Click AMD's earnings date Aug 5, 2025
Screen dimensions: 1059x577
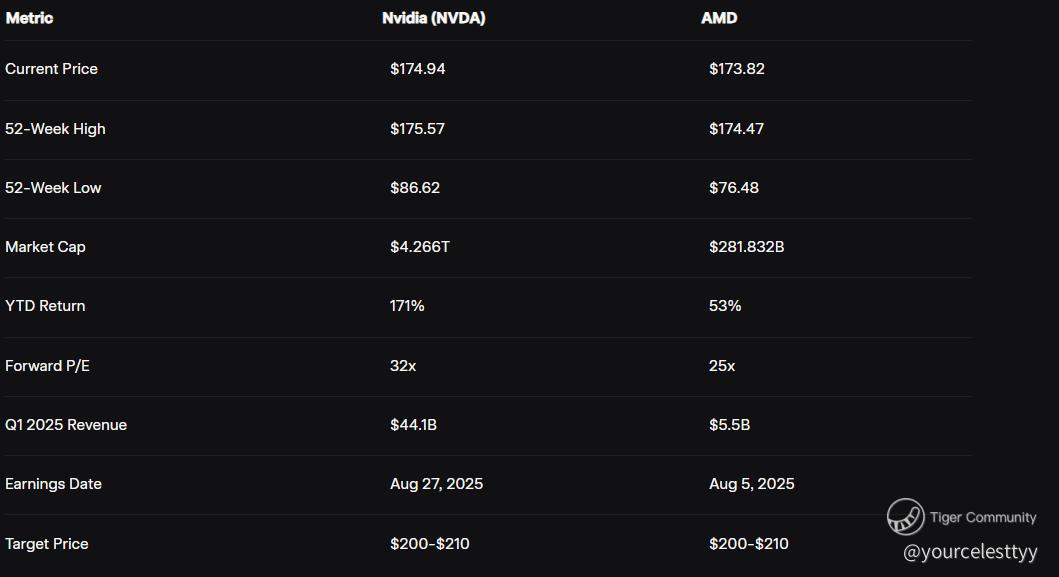751,484
